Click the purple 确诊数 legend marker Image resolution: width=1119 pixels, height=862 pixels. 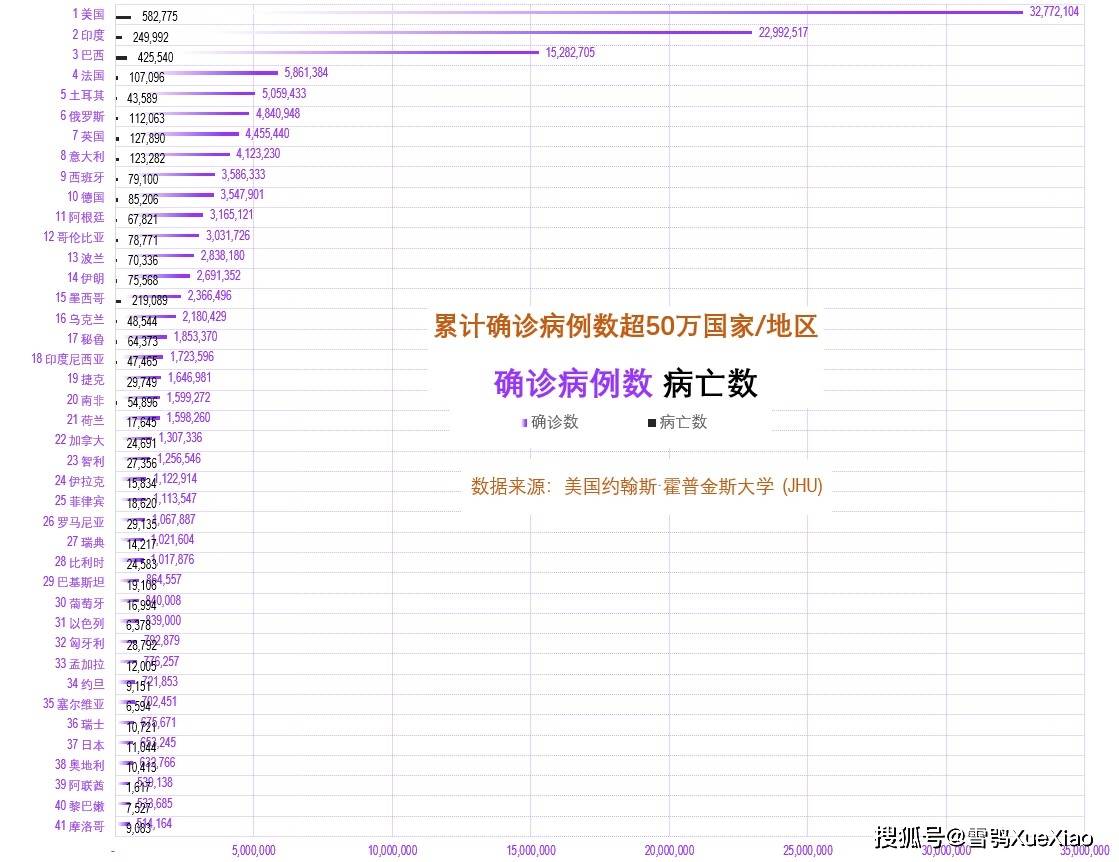(x=525, y=423)
